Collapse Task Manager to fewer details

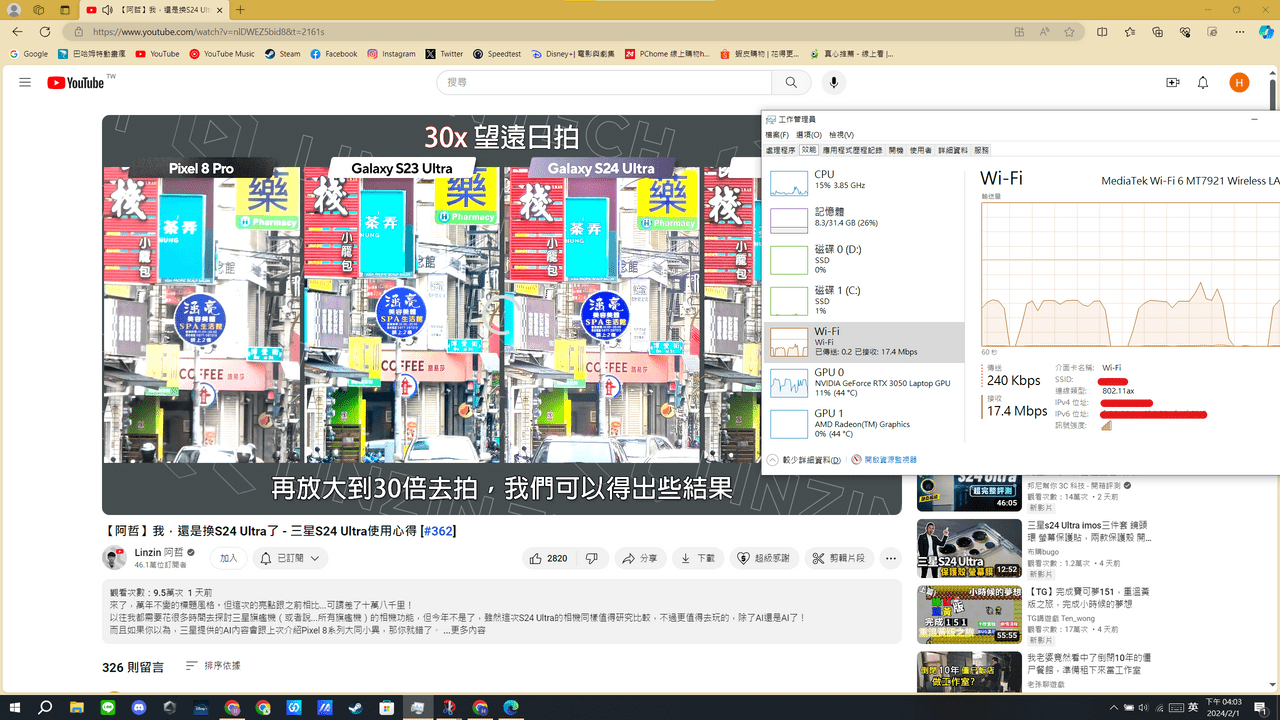[x=805, y=460]
